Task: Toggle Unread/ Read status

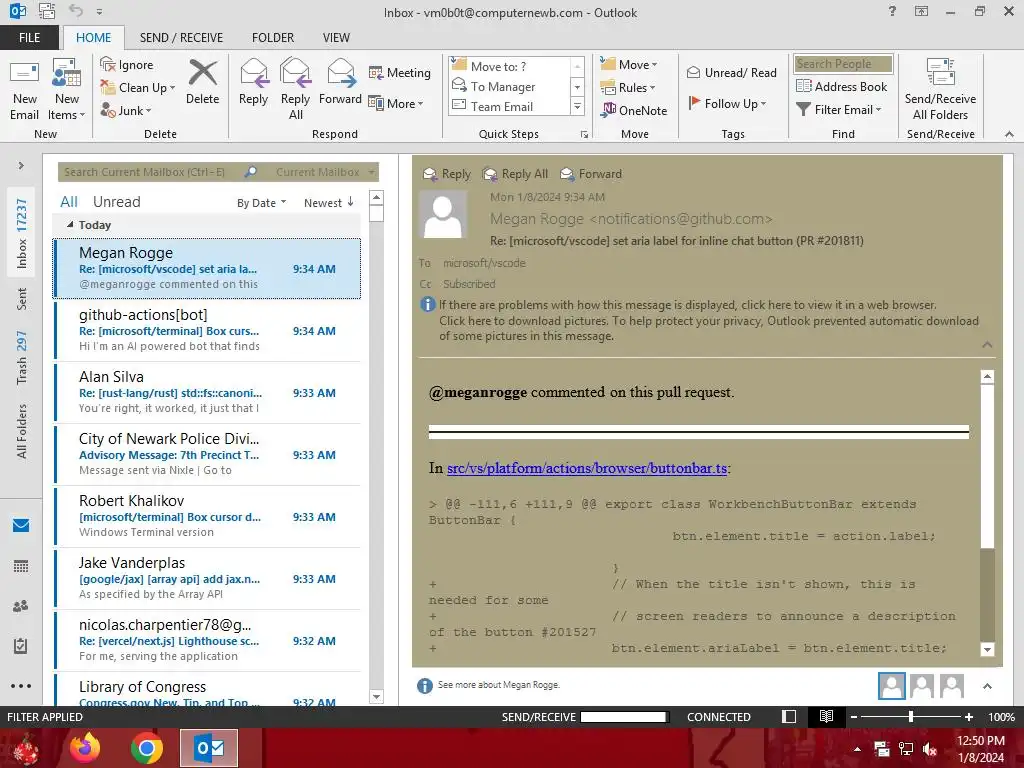Action: click(x=731, y=72)
